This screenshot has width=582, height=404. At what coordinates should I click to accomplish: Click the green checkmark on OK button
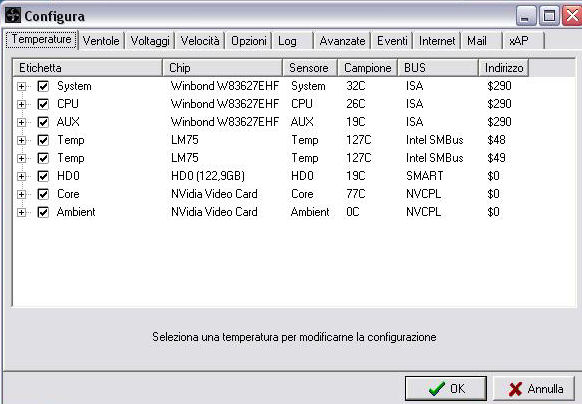(x=436, y=389)
